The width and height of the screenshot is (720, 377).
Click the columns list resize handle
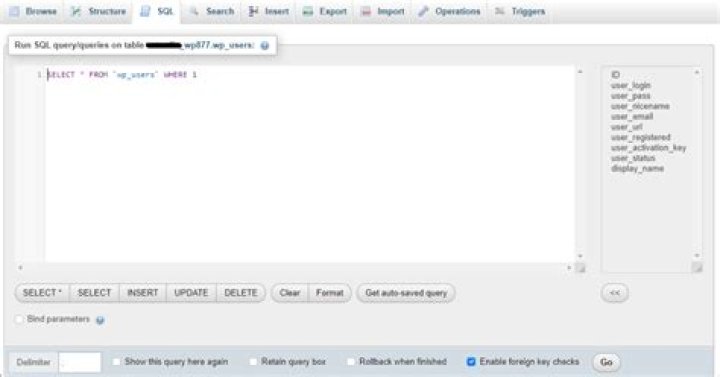pyautogui.click(x=697, y=268)
